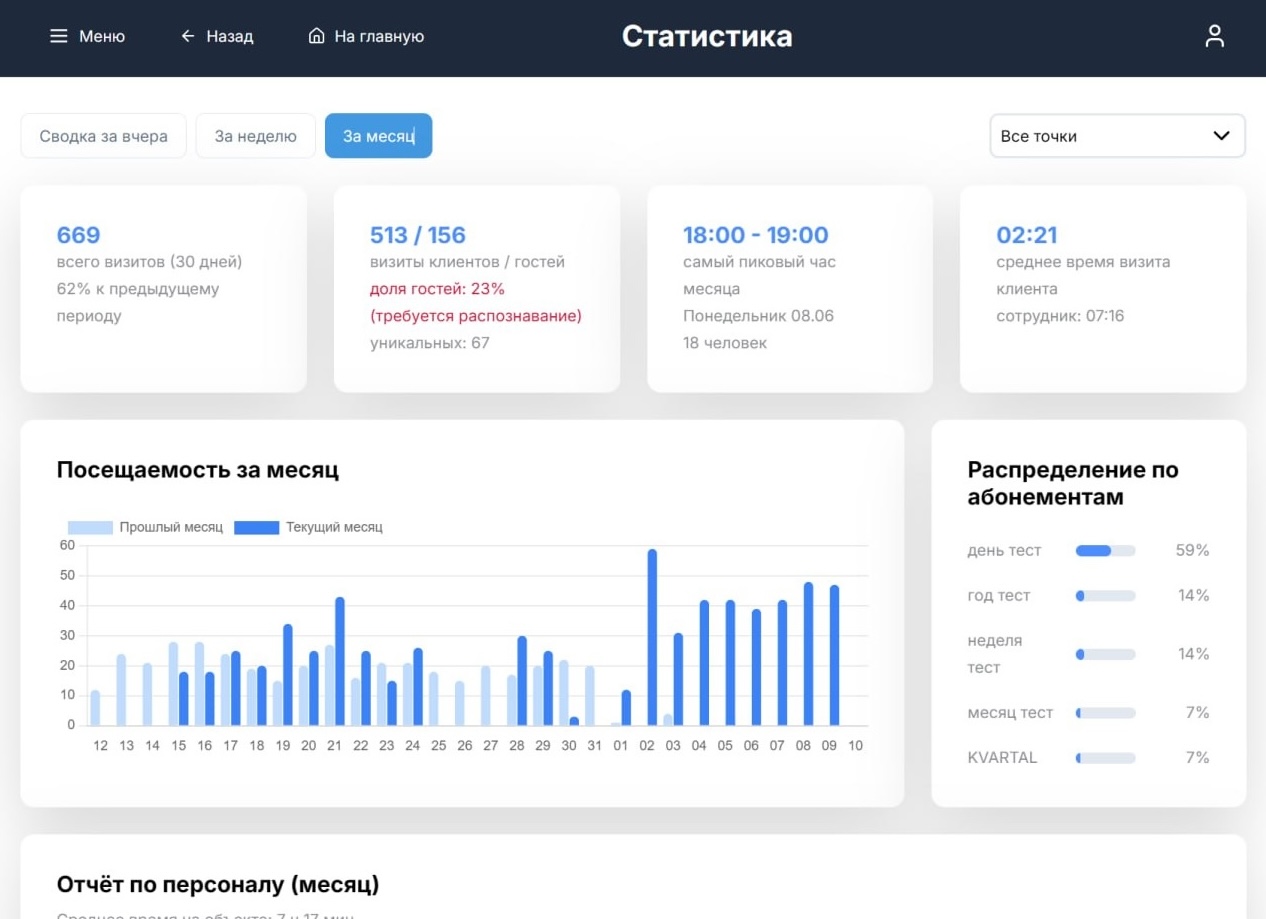Select the За месяц tab
This screenshot has height=919, width=1266.
378,136
